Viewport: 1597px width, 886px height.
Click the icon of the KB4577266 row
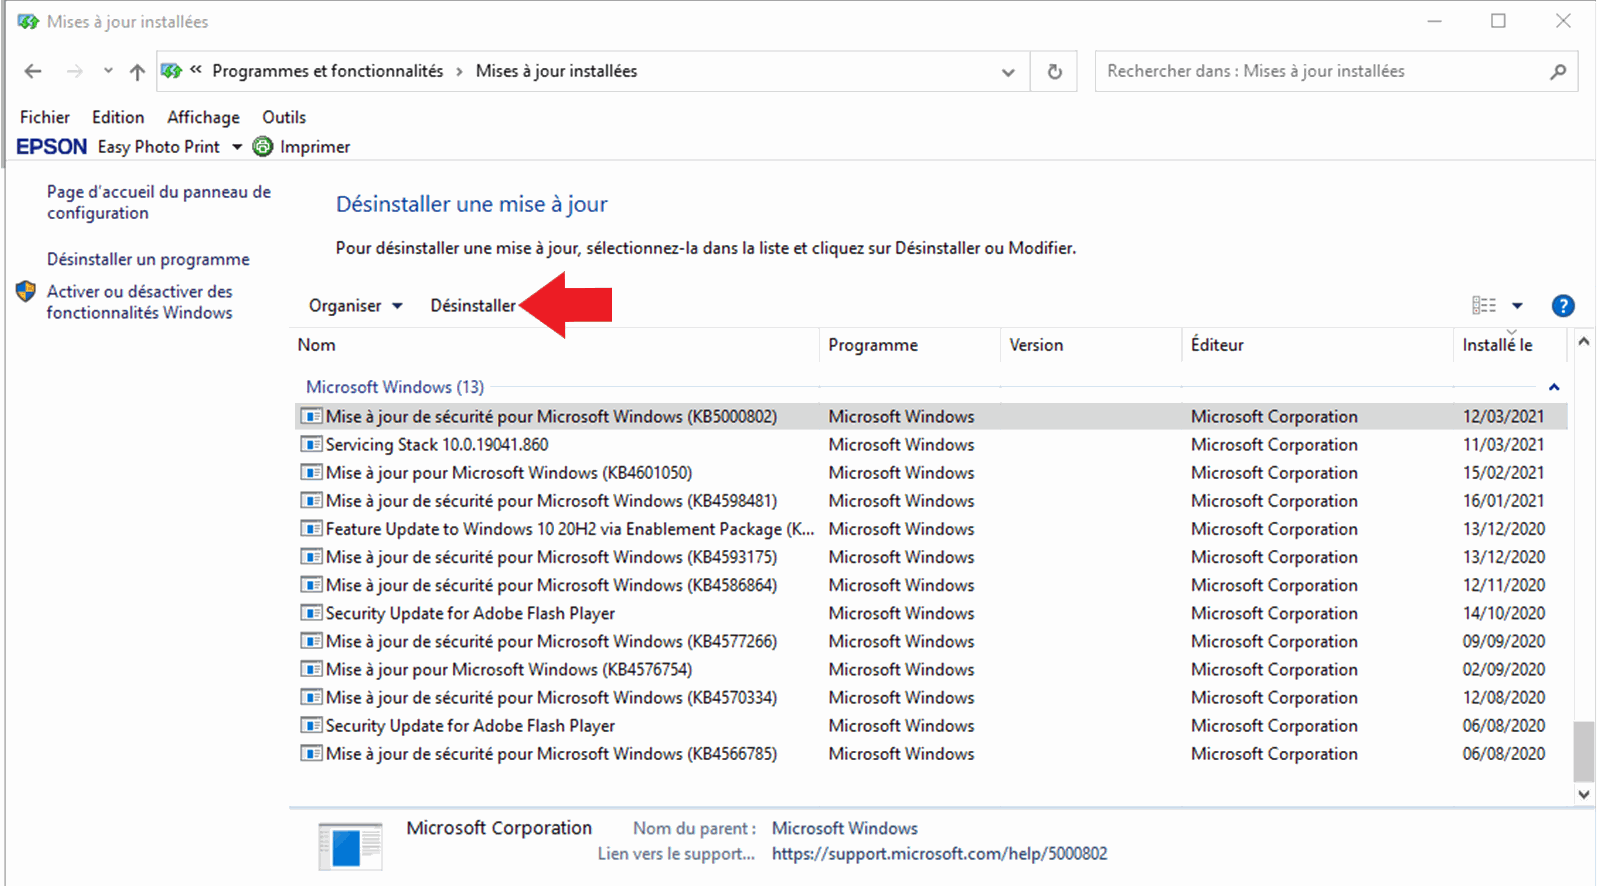[x=311, y=641]
